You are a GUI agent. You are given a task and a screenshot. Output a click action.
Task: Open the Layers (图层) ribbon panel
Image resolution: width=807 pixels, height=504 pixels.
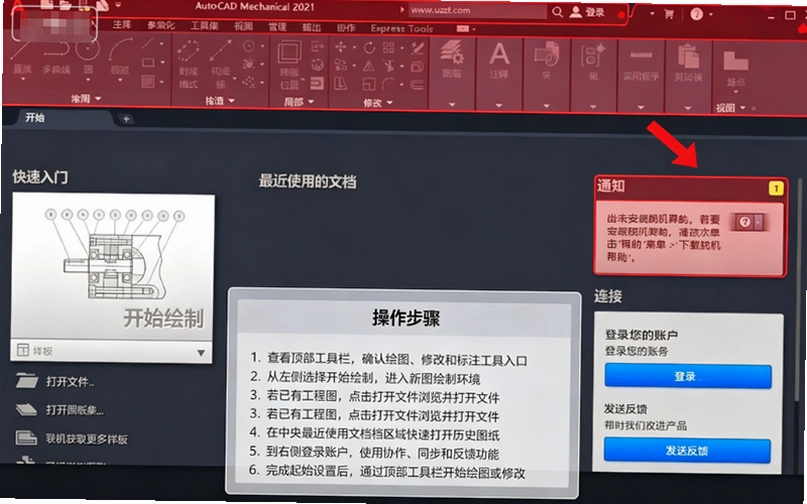click(x=451, y=59)
